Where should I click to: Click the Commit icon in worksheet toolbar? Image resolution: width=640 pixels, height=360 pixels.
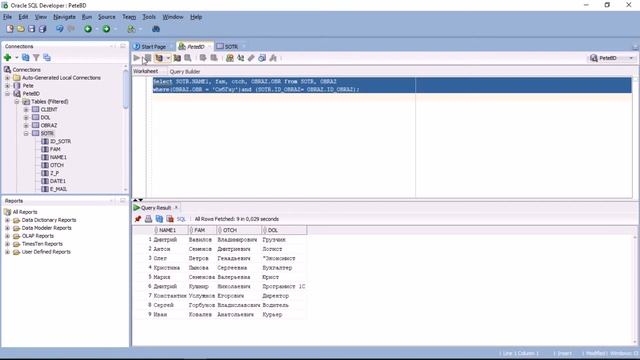coord(203,58)
